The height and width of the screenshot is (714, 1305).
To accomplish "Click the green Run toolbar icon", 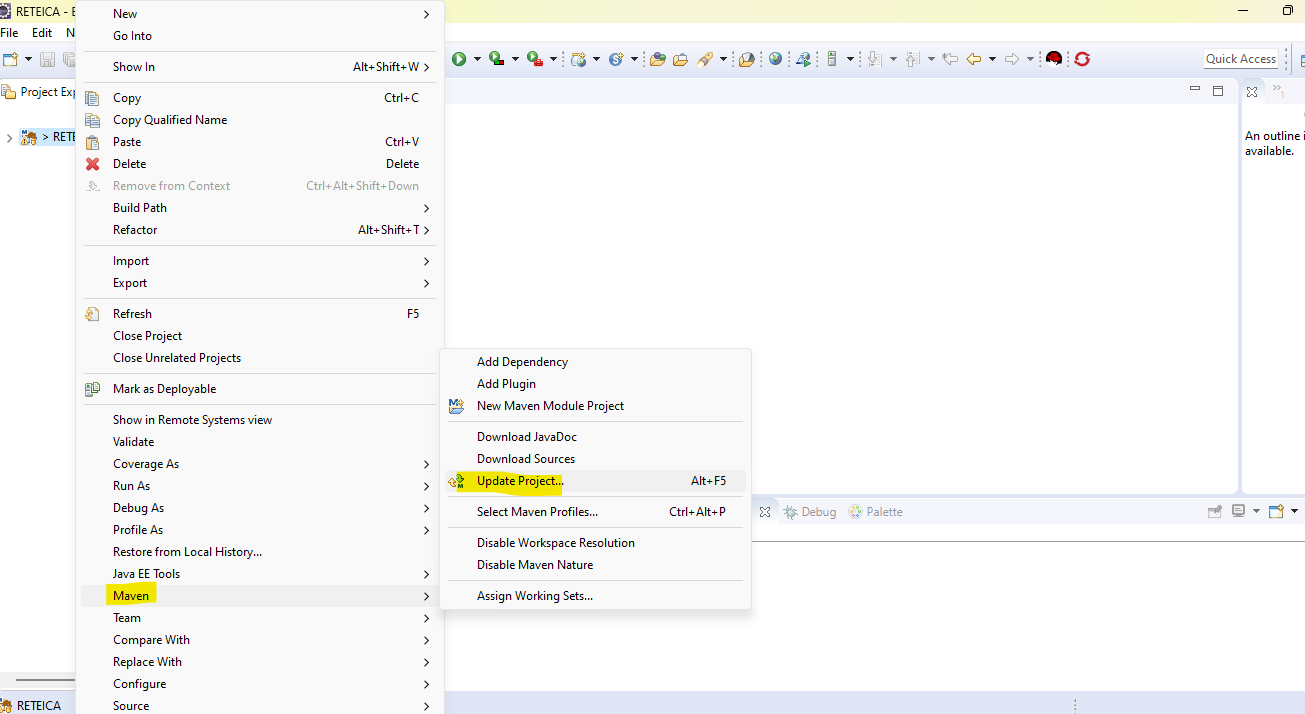I will coord(459,59).
